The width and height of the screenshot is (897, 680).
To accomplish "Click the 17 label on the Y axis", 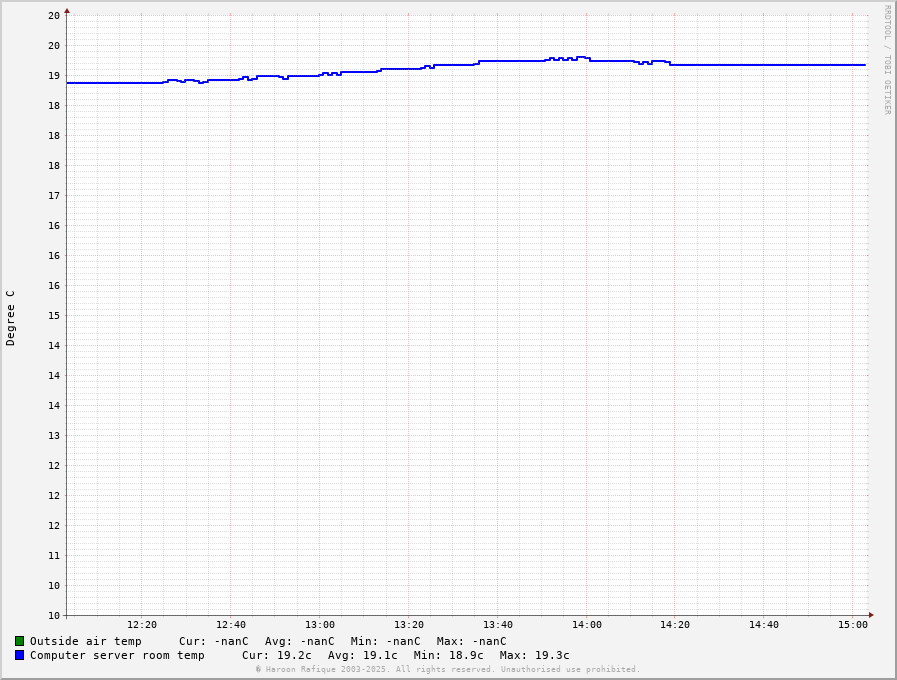I will (x=54, y=196).
